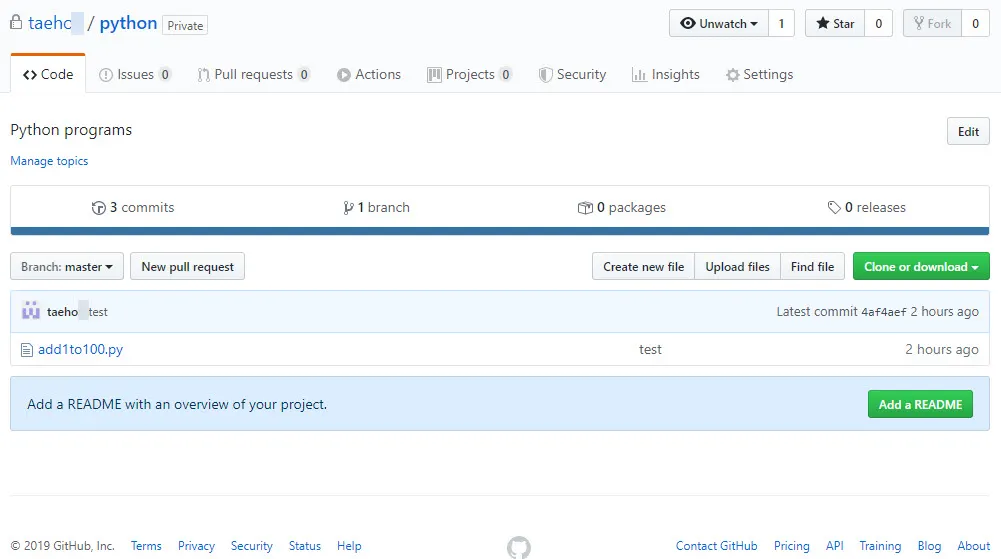1001x559 pixels.
Task: Open the Privacy footer link
Action: coord(196,546)
